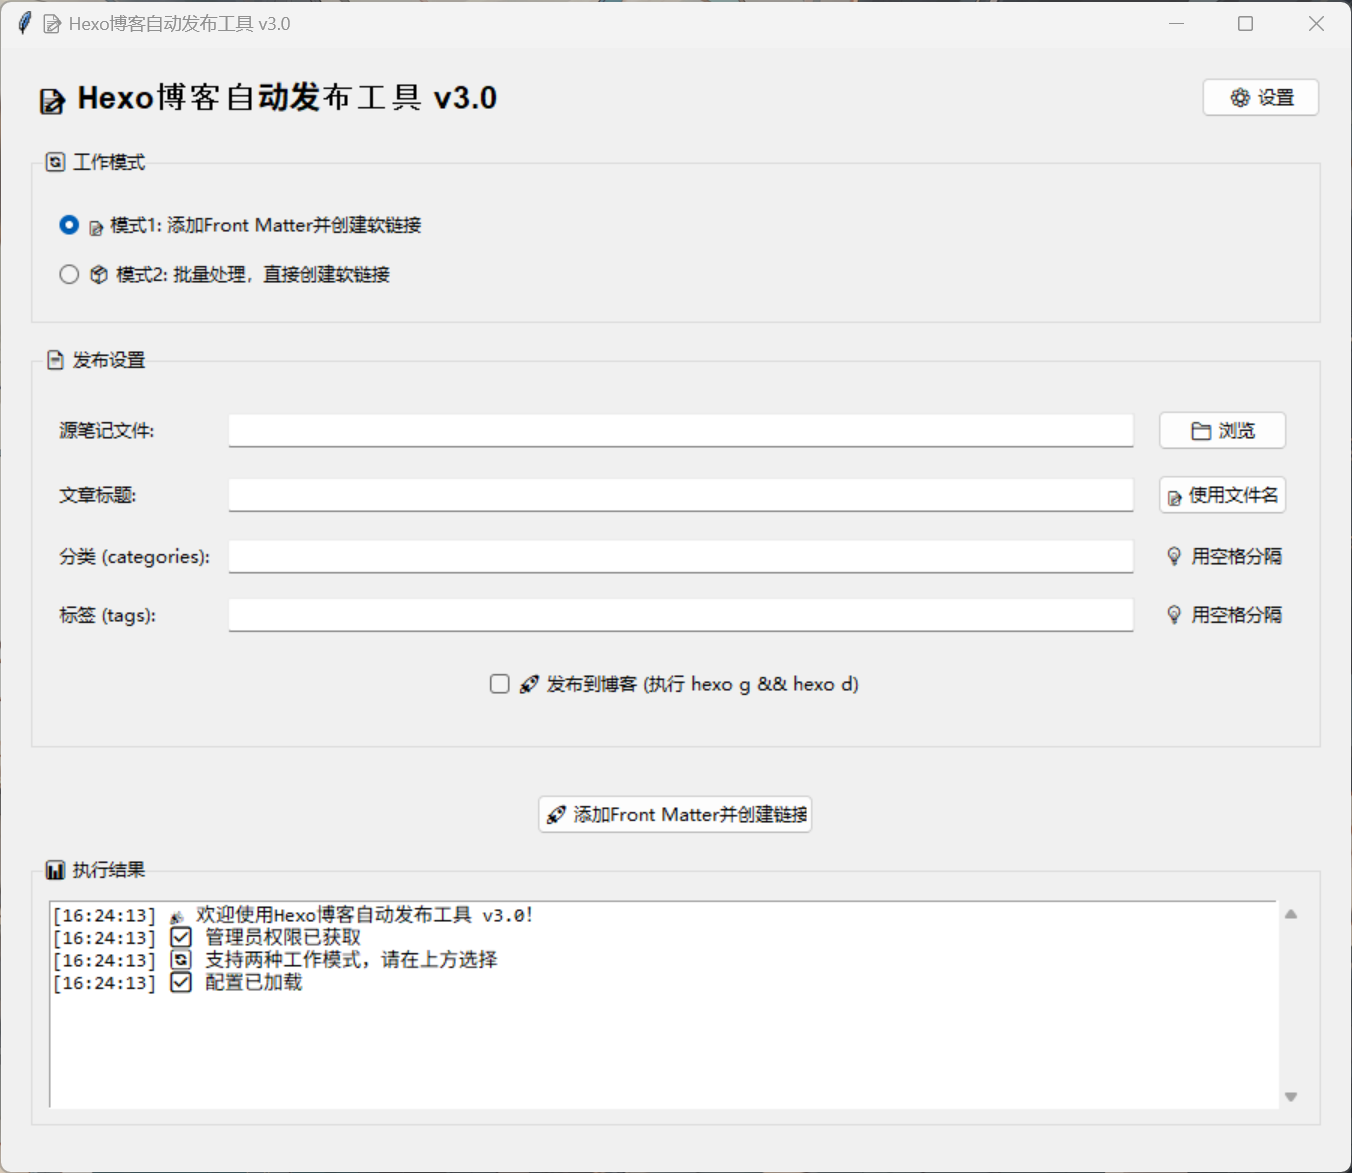Image resolution: width=1352 pixels, height=1173 pixels.
Task: Click the 发布设置 section page icon
Action: coord(56,360)
